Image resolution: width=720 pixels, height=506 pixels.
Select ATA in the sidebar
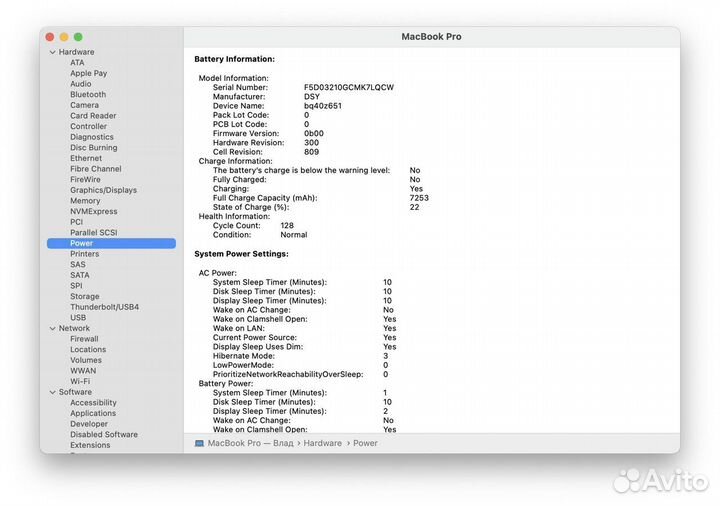click(77, 62)
